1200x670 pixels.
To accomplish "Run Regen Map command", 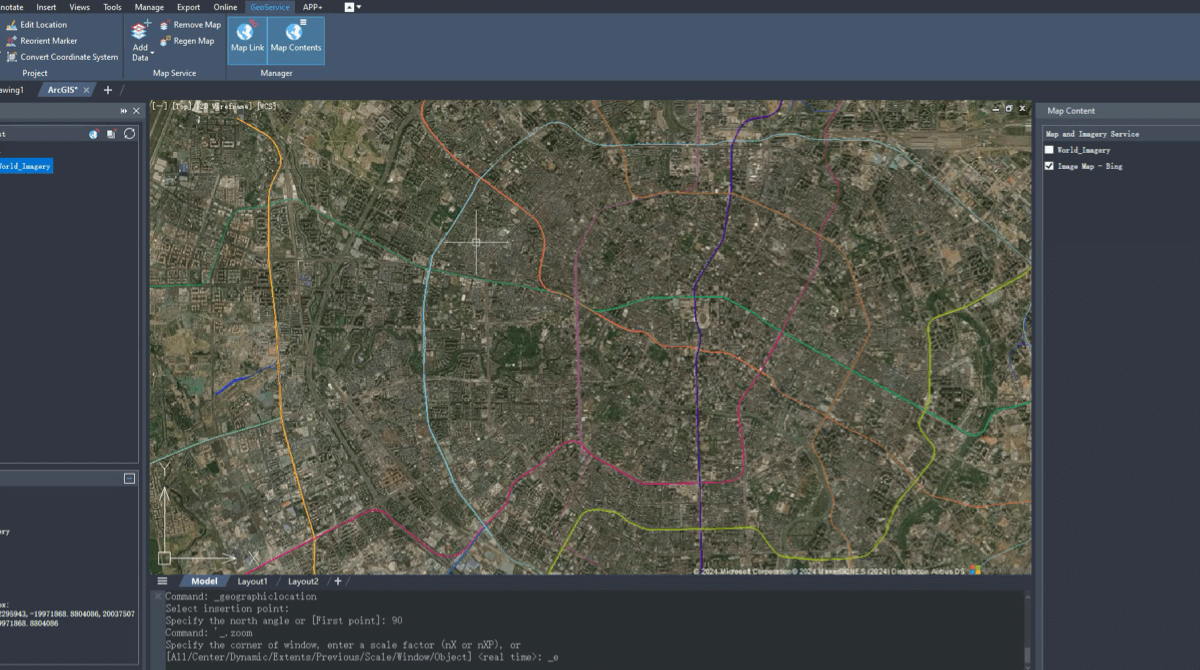I will point(187,41).
